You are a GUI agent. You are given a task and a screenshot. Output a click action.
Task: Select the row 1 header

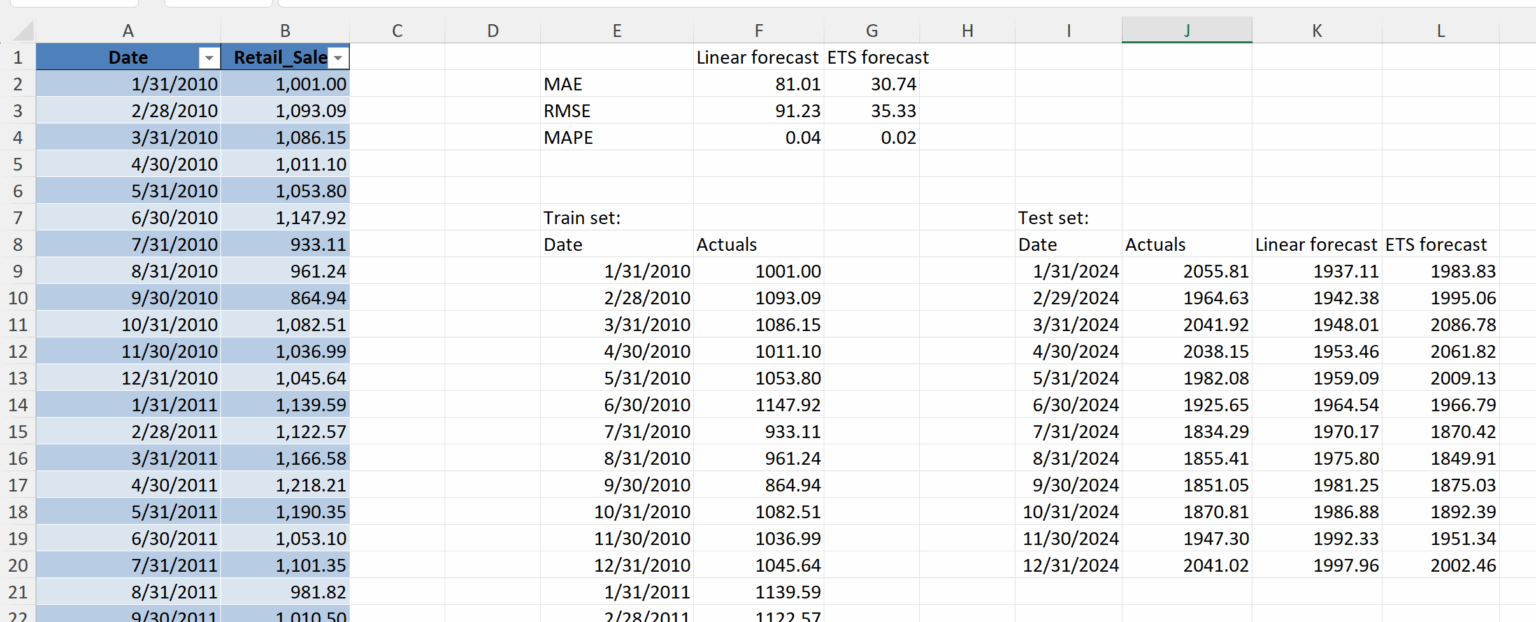point(18,58)
